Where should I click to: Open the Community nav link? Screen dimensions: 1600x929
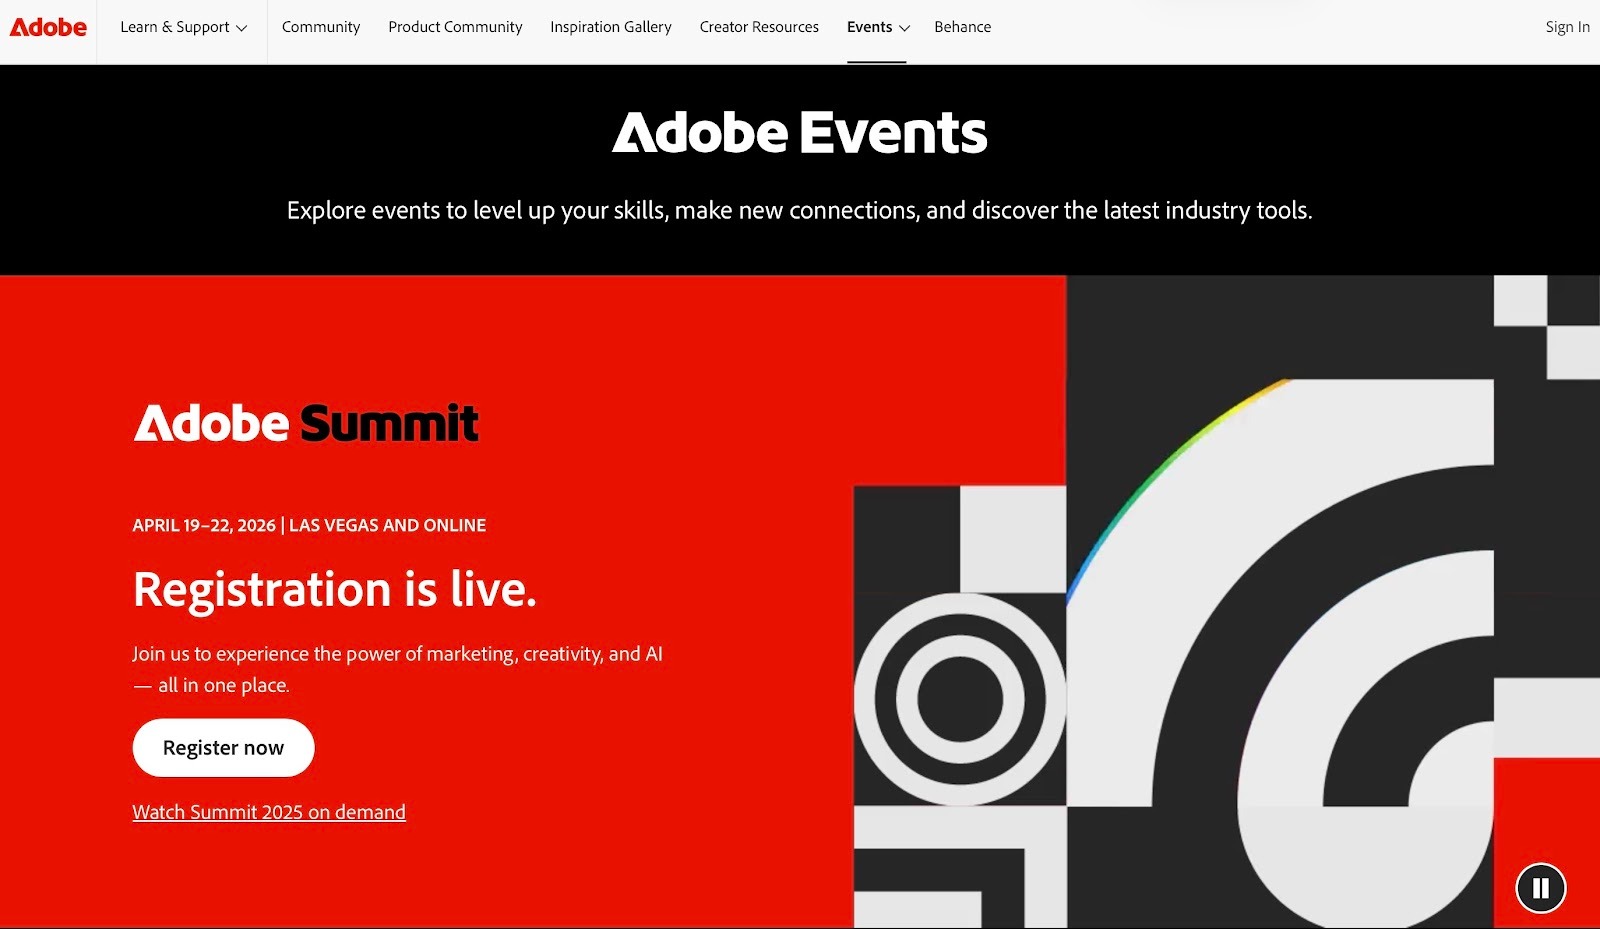[321, 27]
